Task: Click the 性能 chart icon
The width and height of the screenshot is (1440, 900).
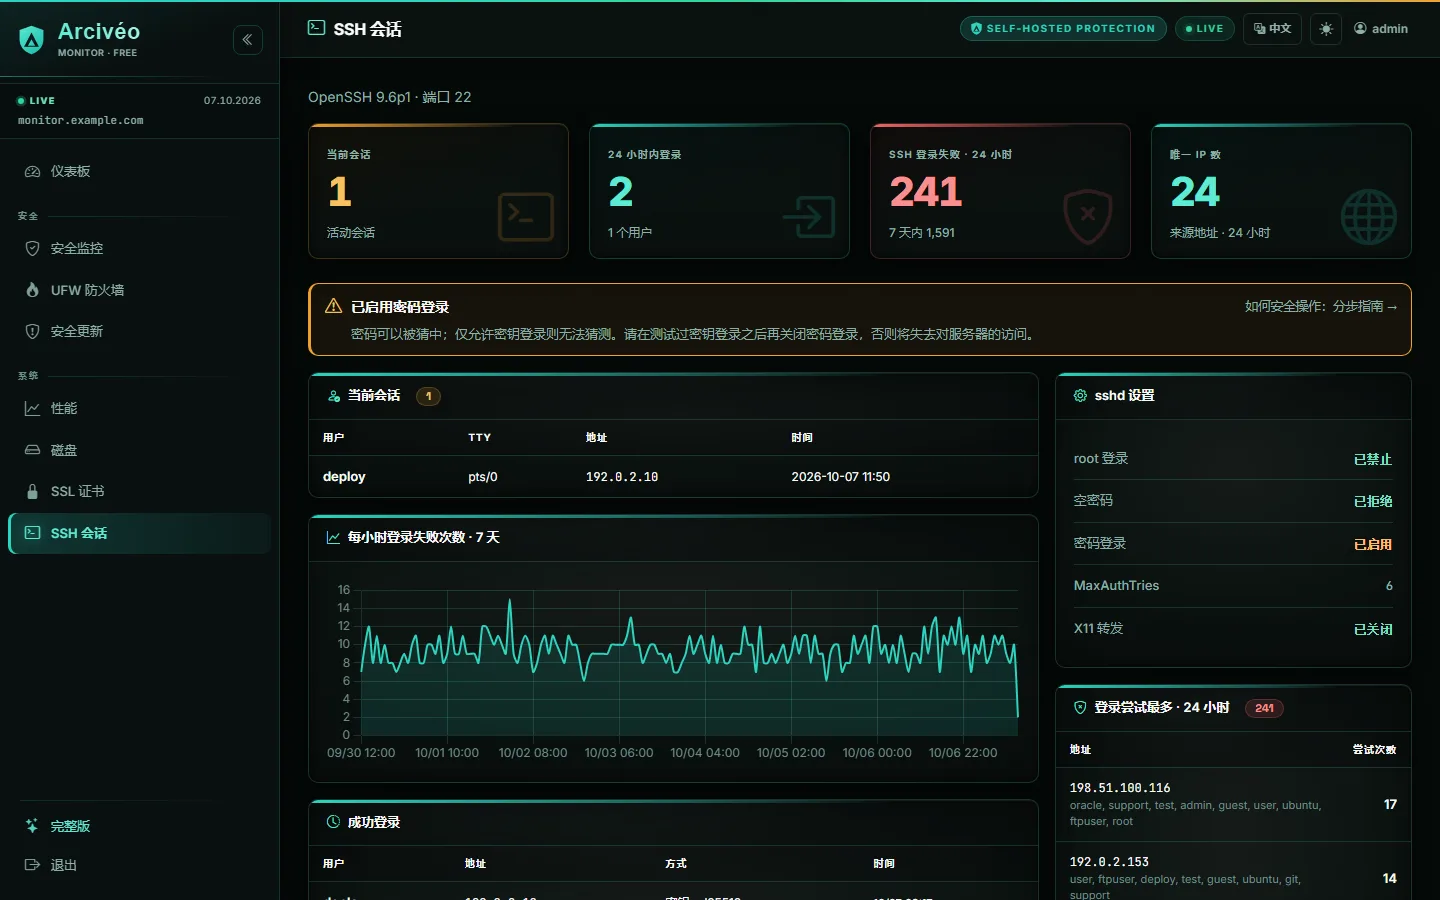Action: pos(32,408)
